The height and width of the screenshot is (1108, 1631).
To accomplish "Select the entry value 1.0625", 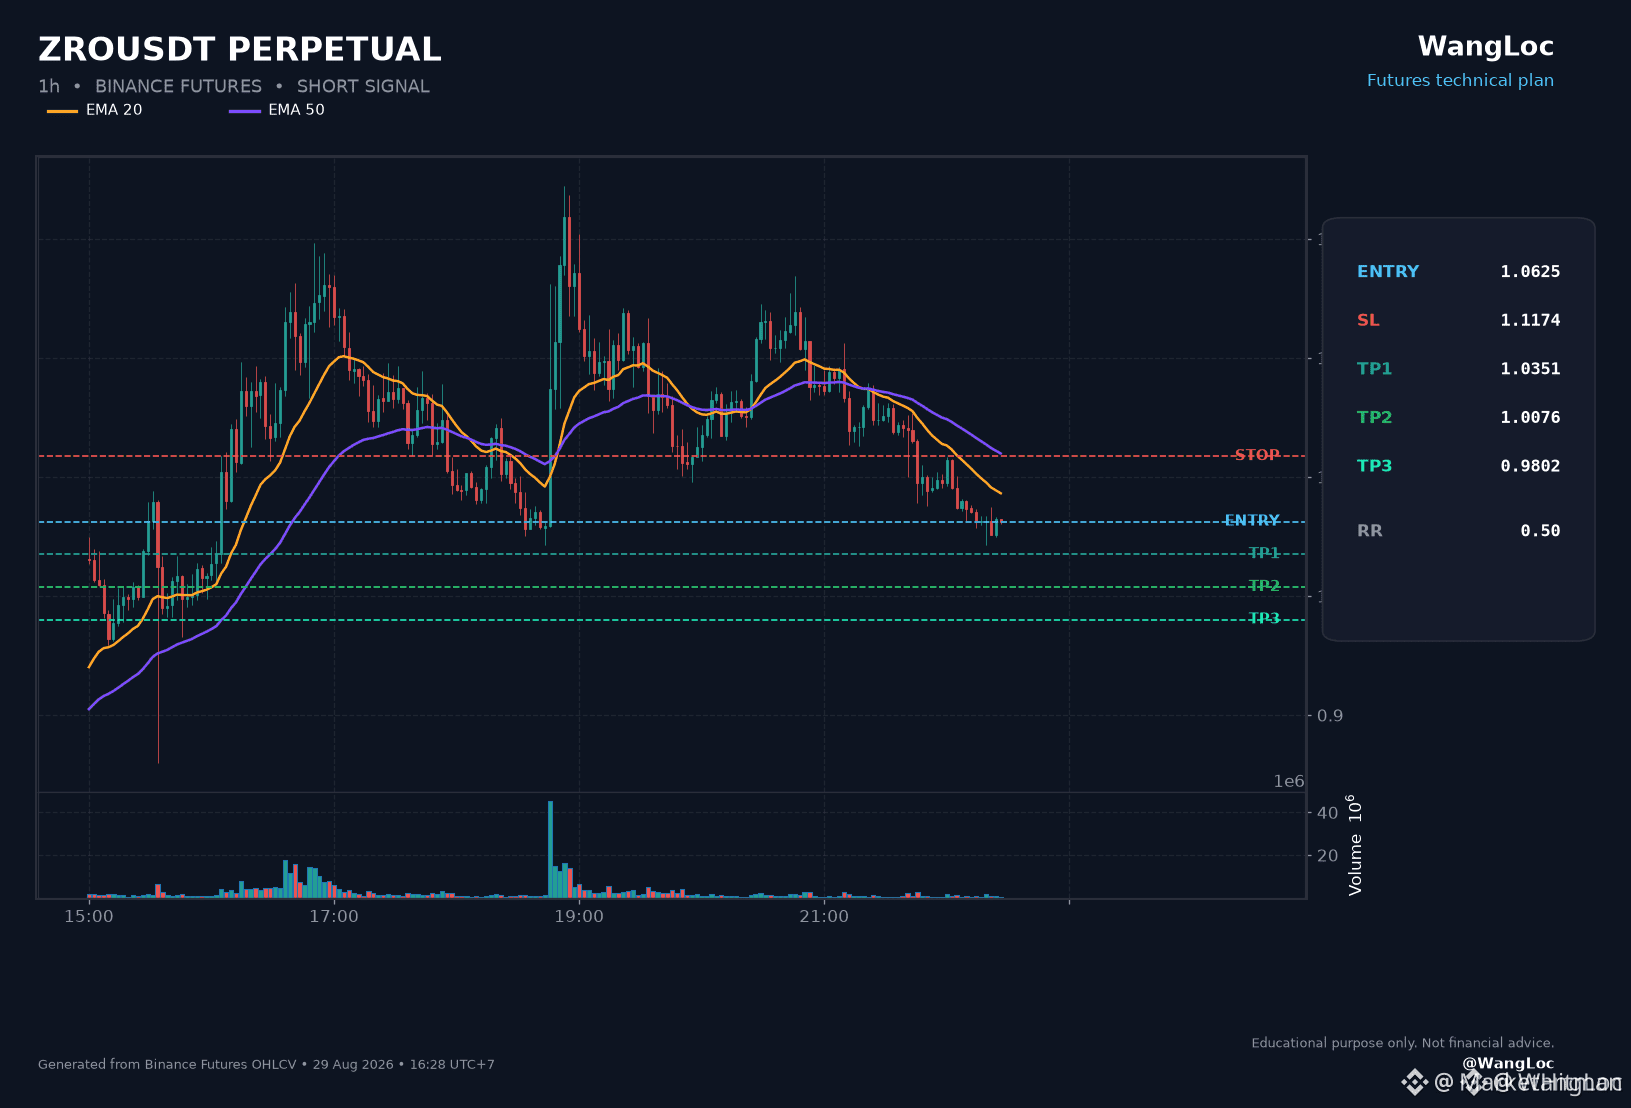I will 1530,272.
